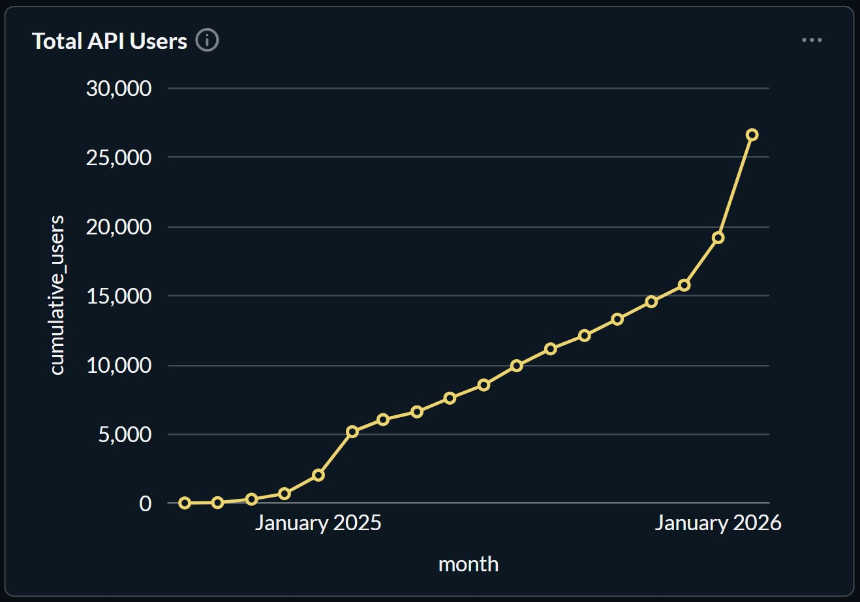The height and width of the screenshot is (602, 860).
Task: Click the cumulative_users y-axis title
Action: [57, 295]
